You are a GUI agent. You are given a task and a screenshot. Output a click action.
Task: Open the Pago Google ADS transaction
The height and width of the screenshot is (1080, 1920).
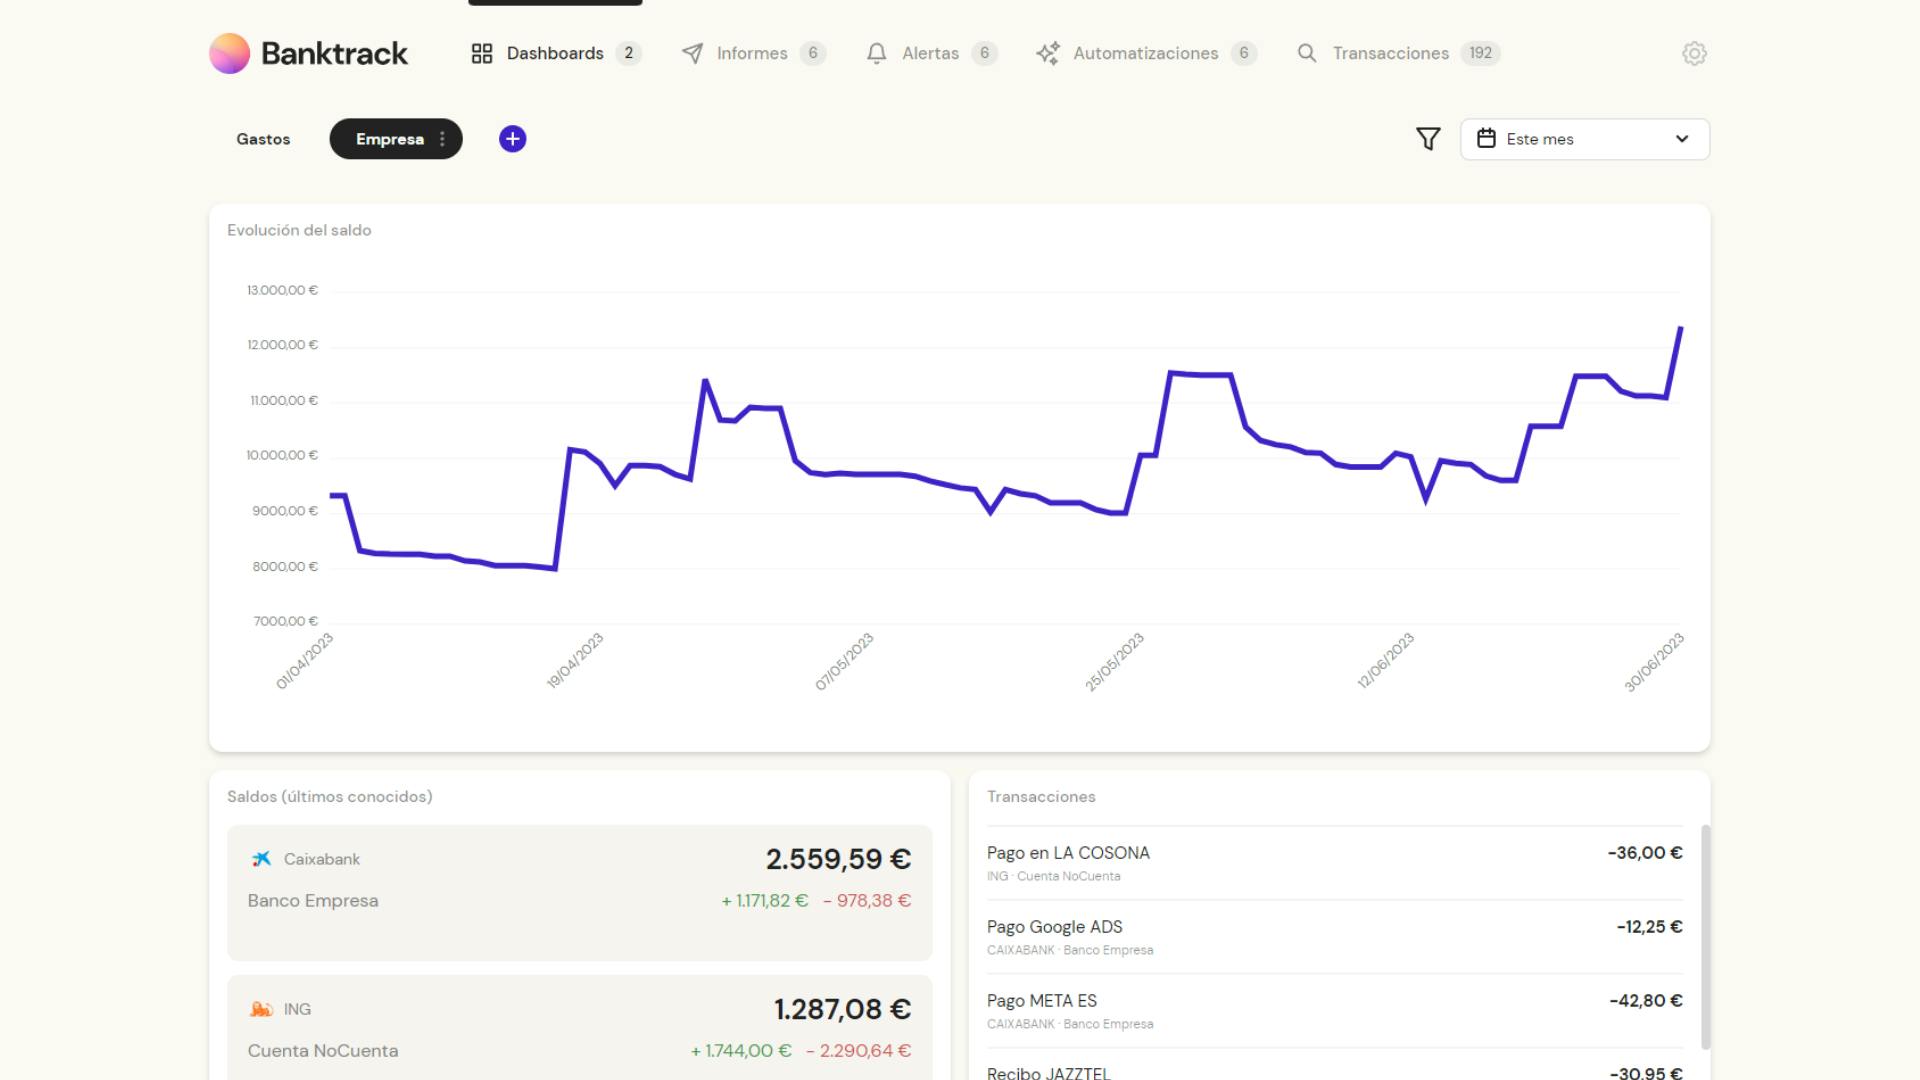click(x=1335, y=937)
